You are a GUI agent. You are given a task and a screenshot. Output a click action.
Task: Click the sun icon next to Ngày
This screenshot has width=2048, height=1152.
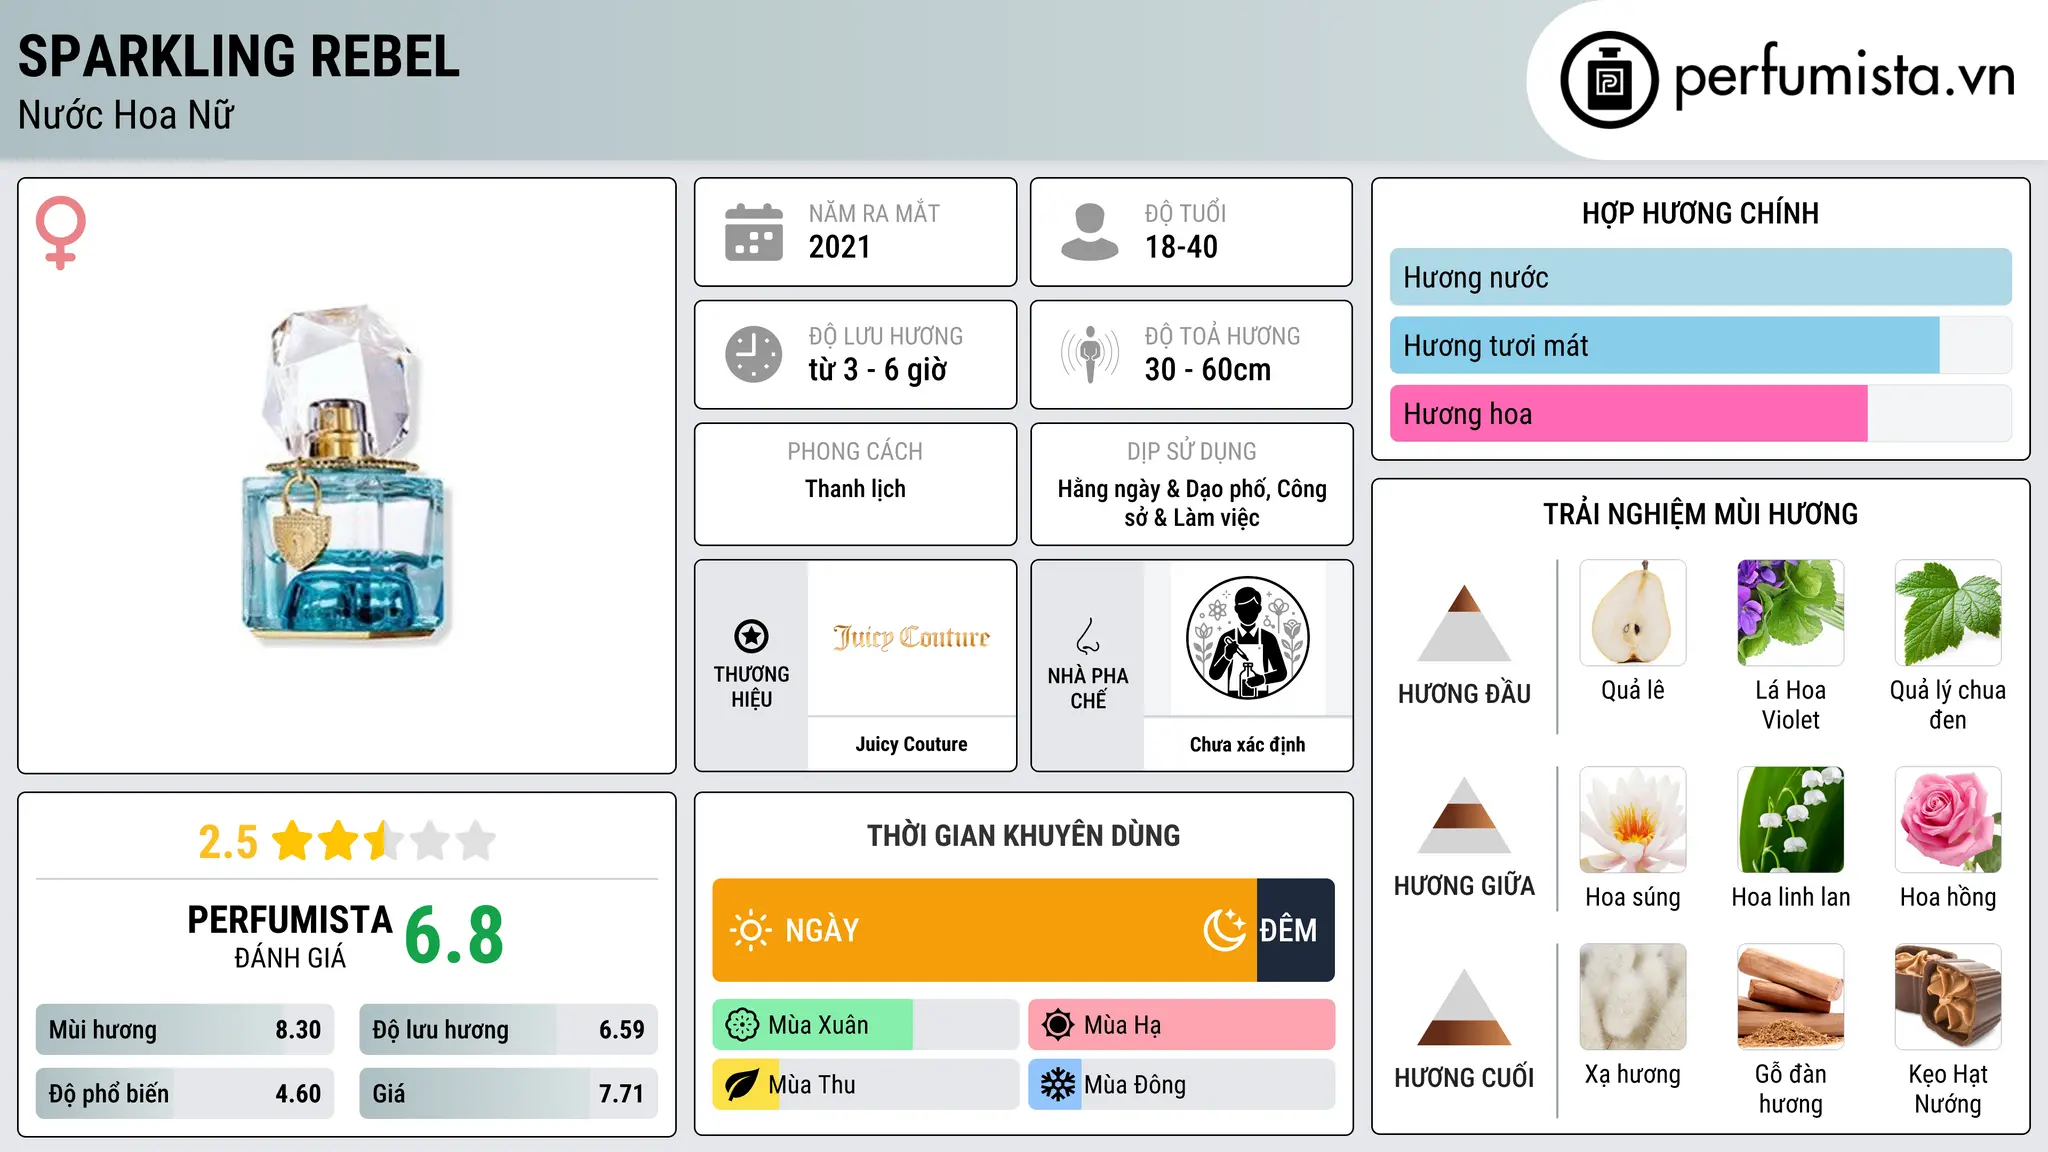(x=750, y=930)
